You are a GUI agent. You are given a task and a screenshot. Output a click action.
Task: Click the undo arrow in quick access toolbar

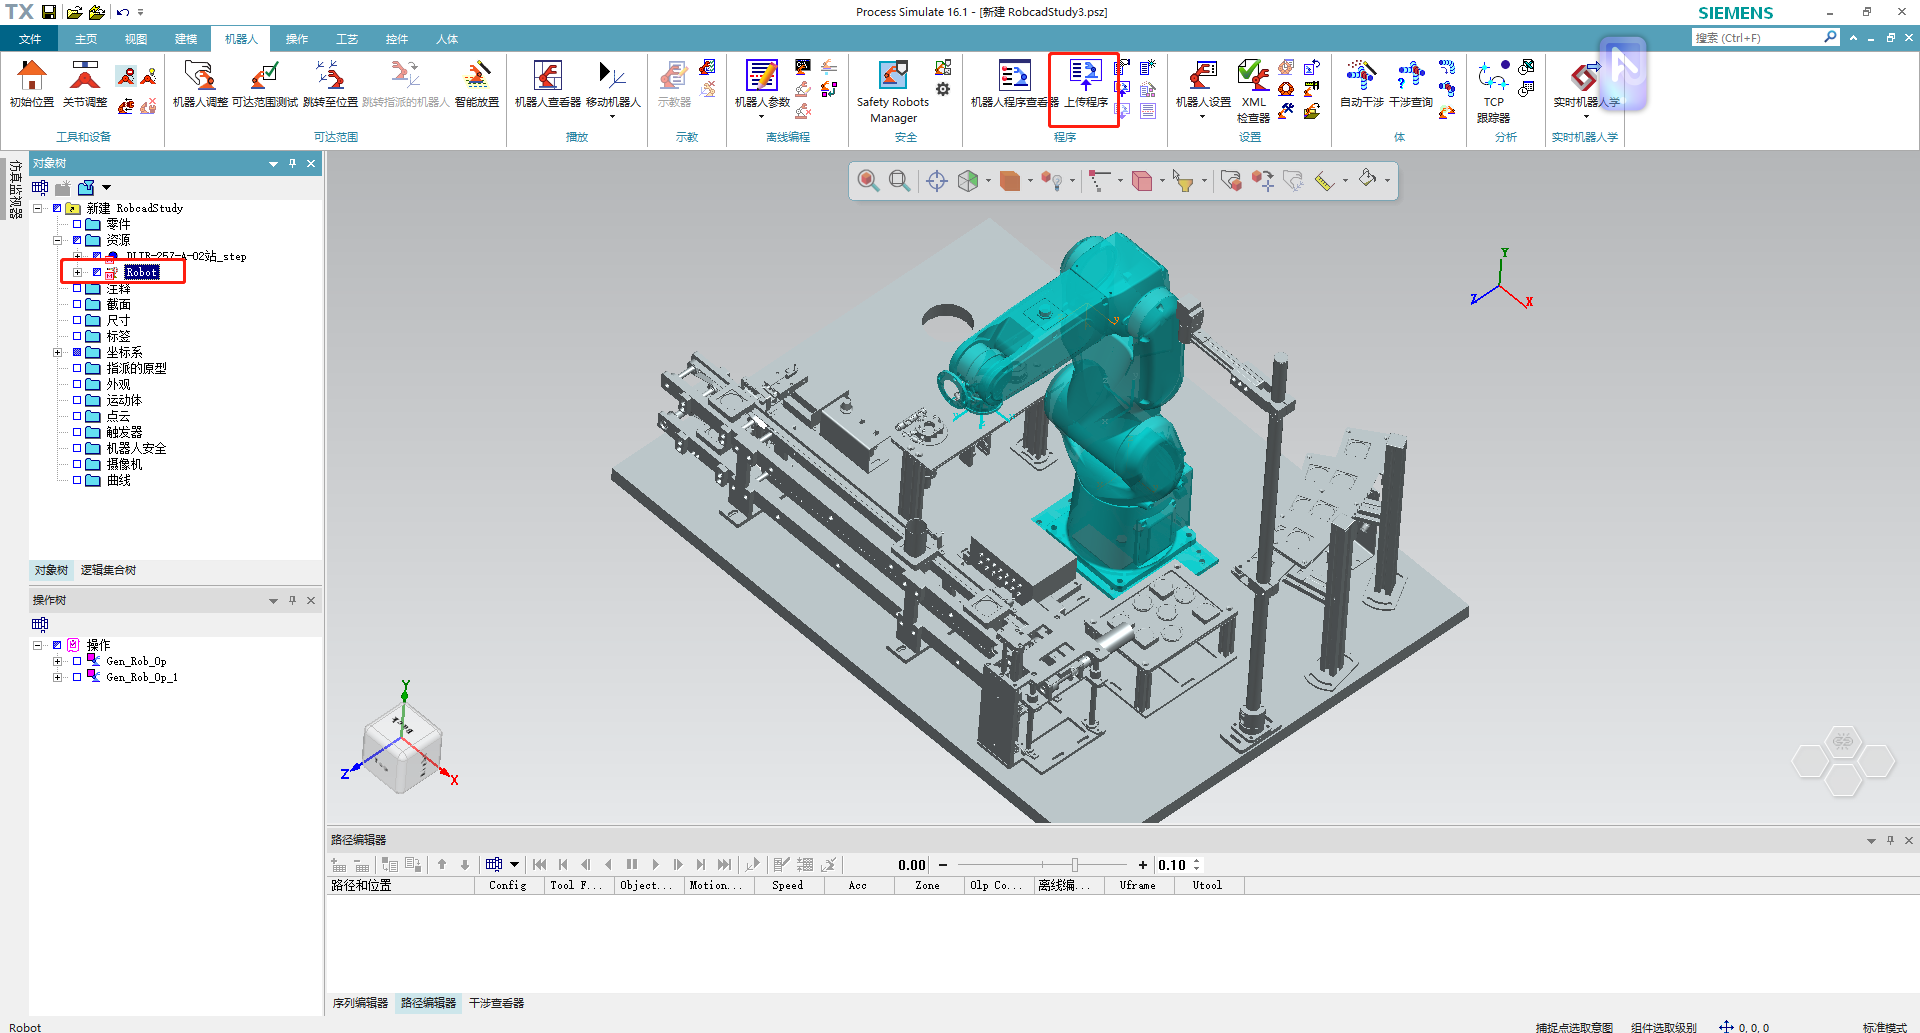tap(122, 12)
